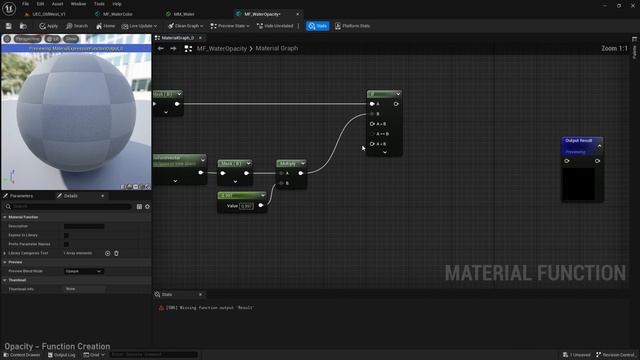Open the Edit menu
640x360 pixels.
coord(40,4)
